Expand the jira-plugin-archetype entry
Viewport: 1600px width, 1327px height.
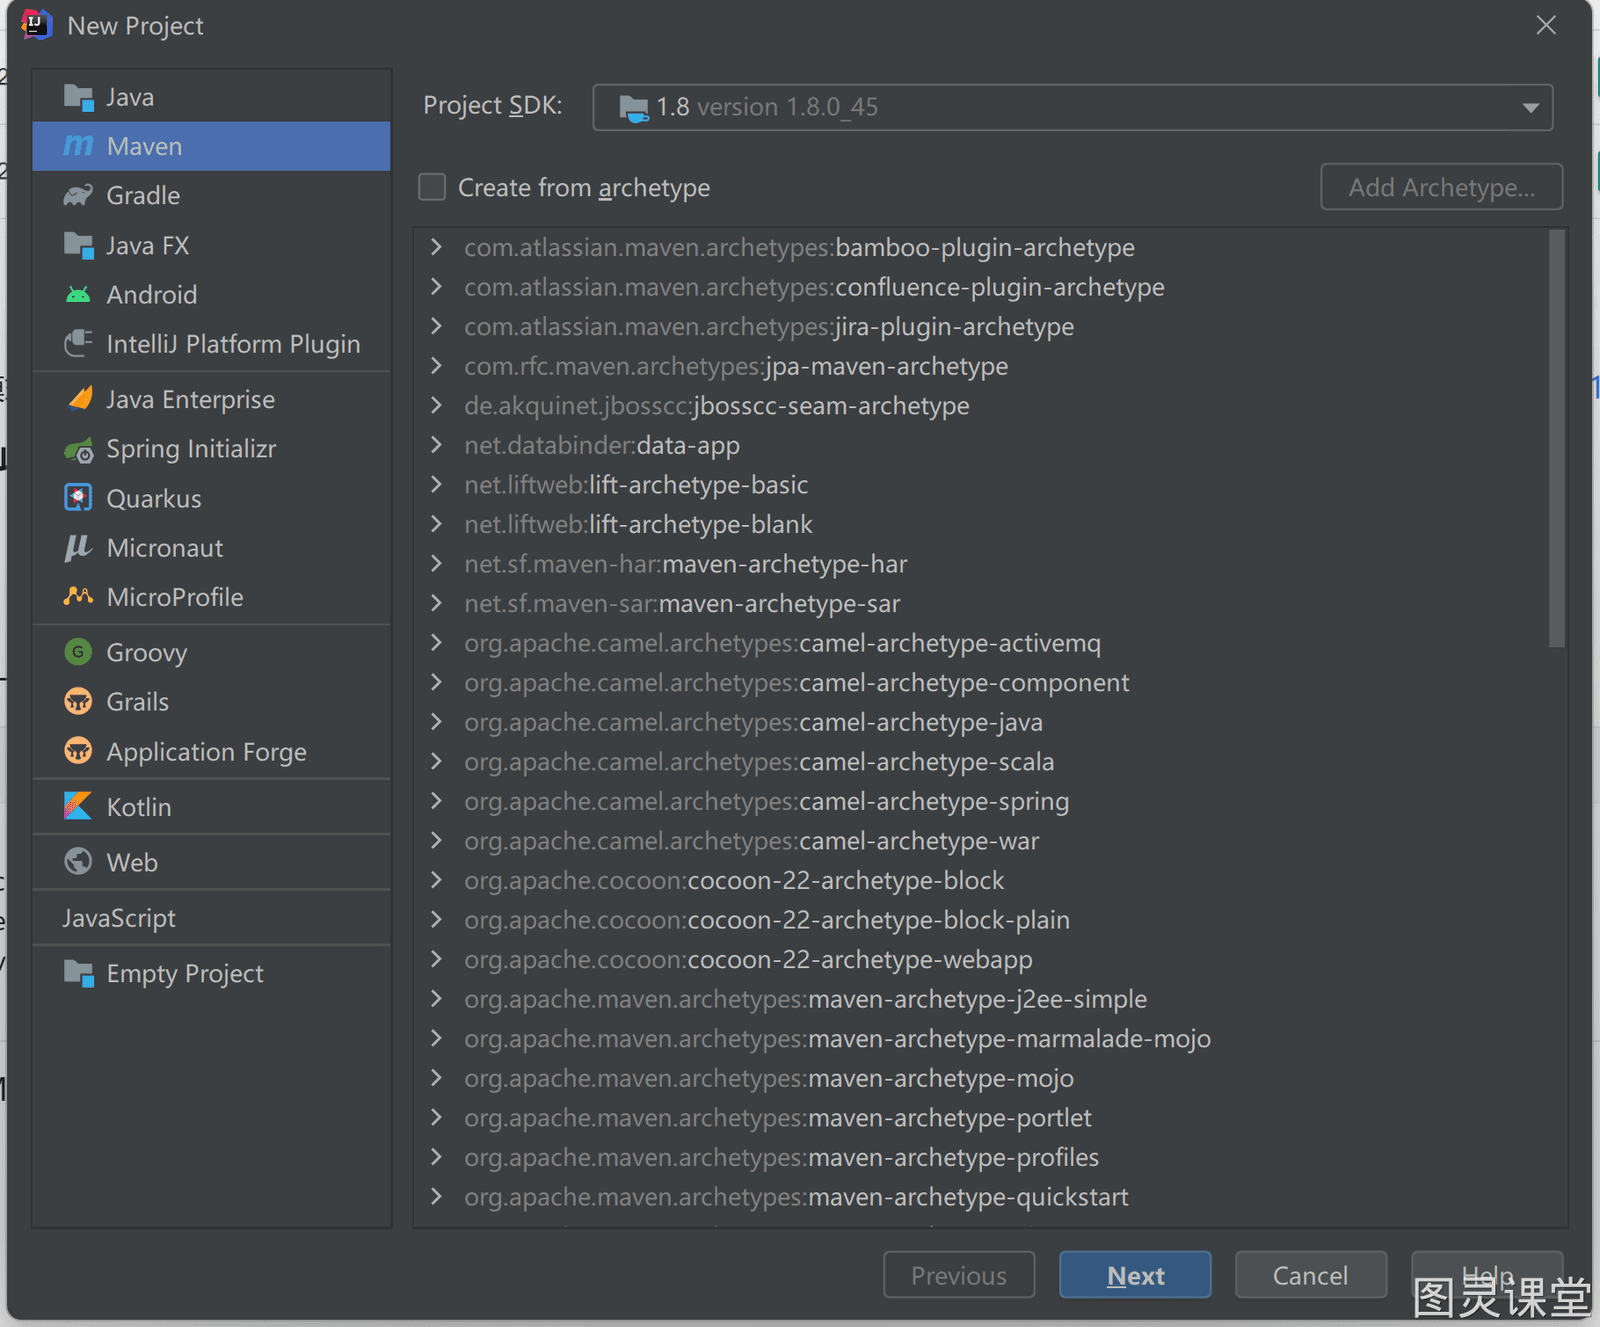pos(436,326)
